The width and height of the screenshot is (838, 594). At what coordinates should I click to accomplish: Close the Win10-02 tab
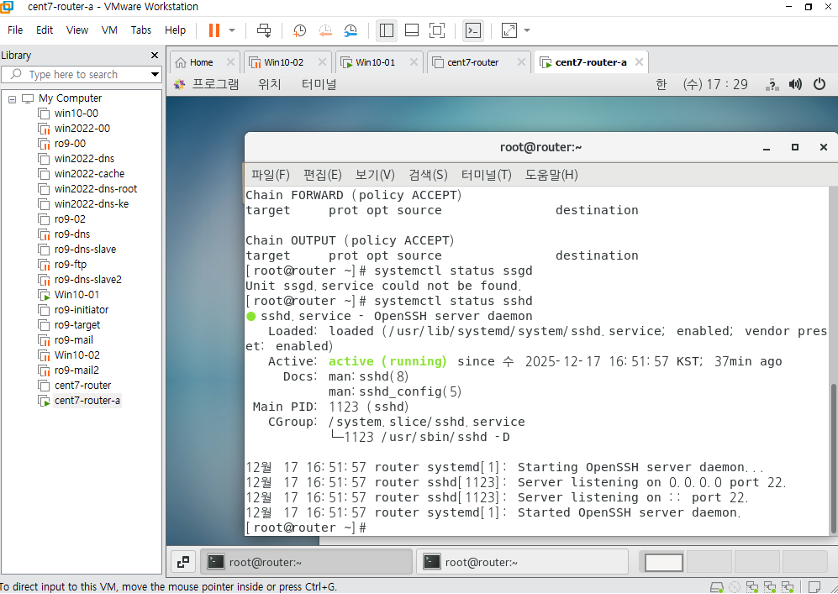point(322,63)
